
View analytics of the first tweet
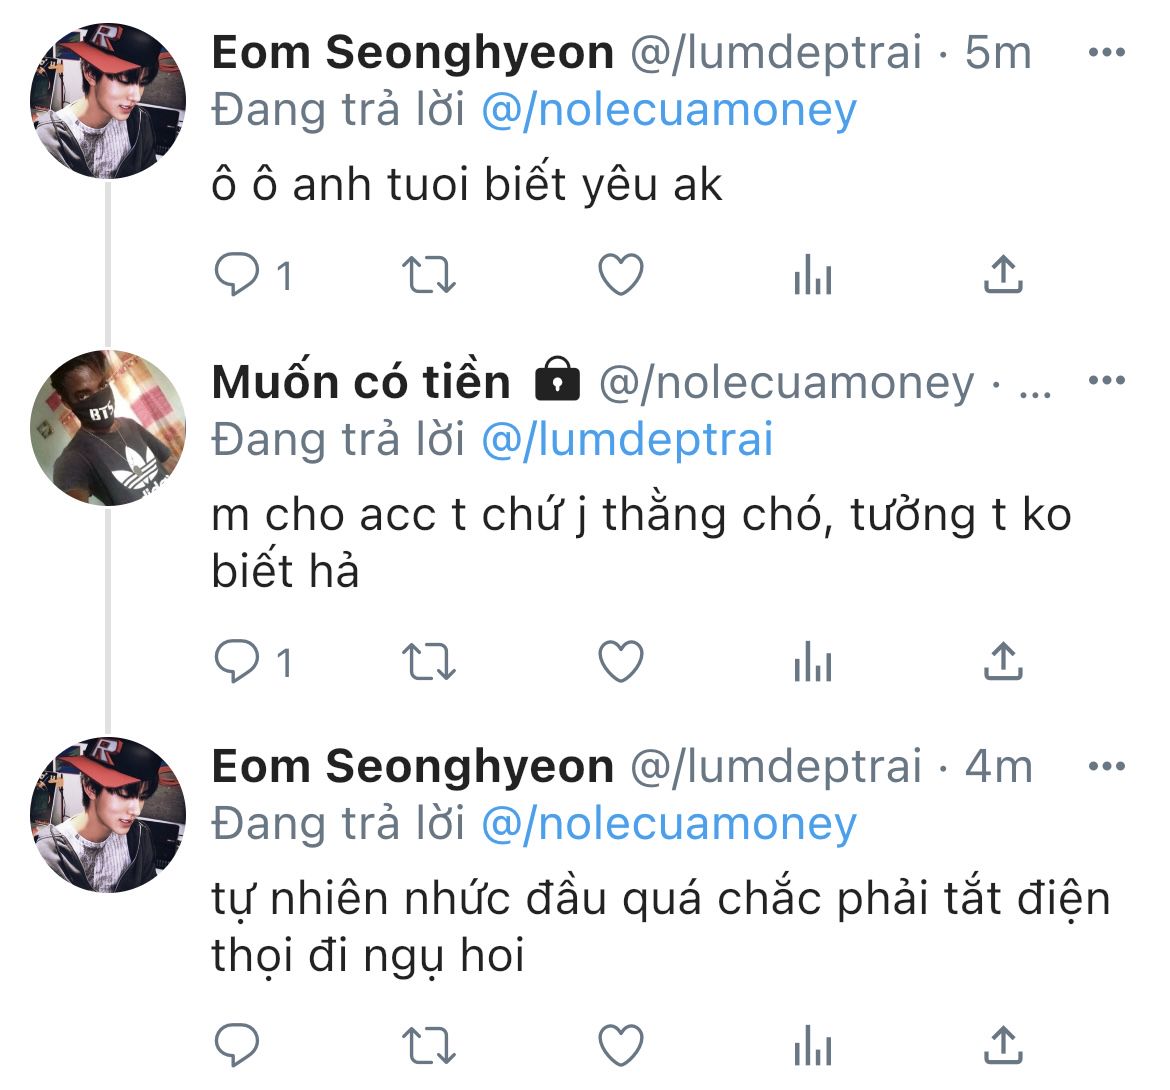(x=812, y=275)
